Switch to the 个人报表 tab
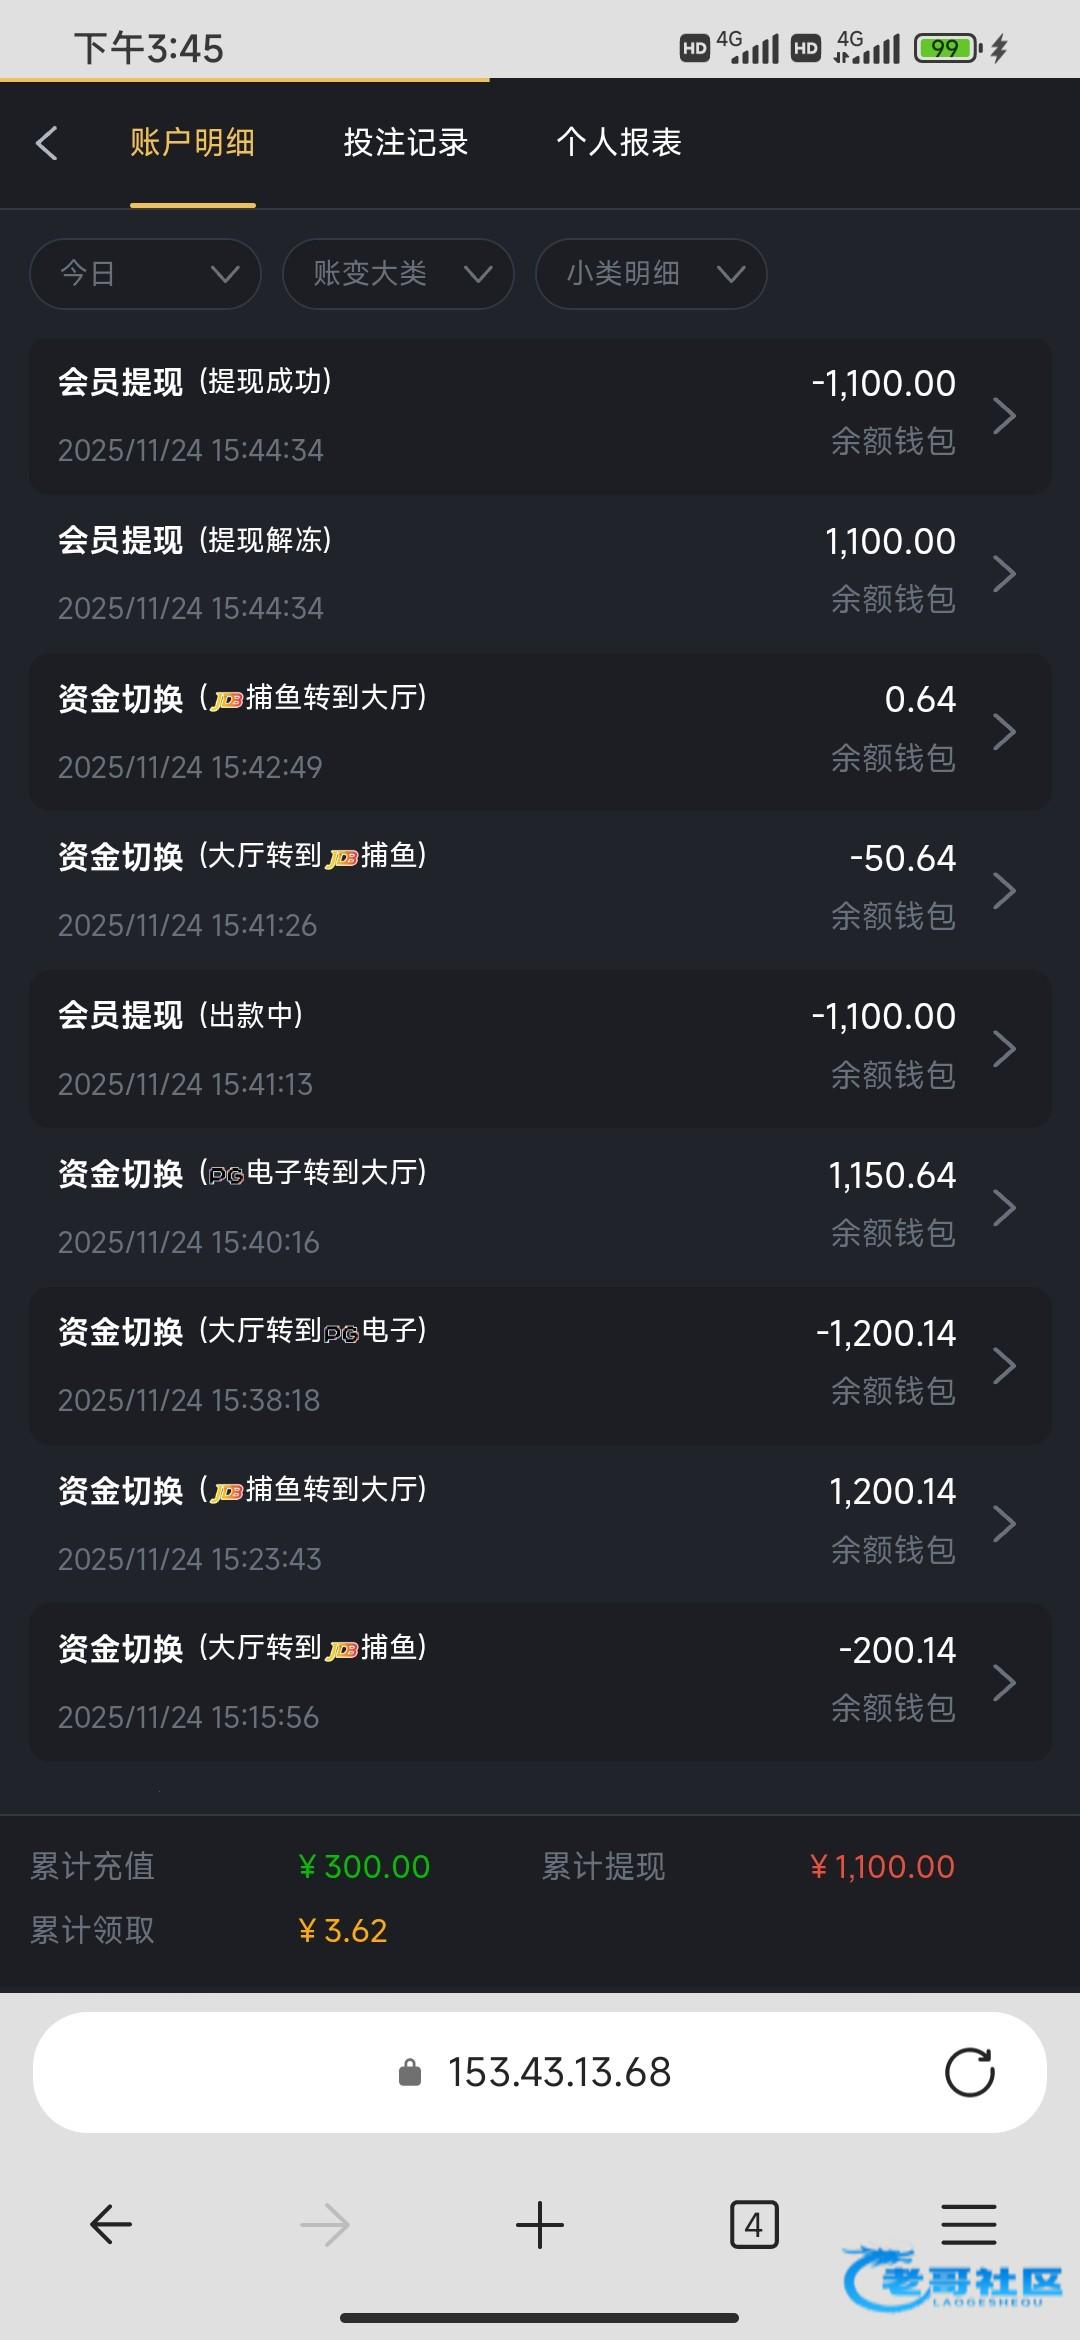Screen dimensions: 1080x2340 tap(619, 143)
